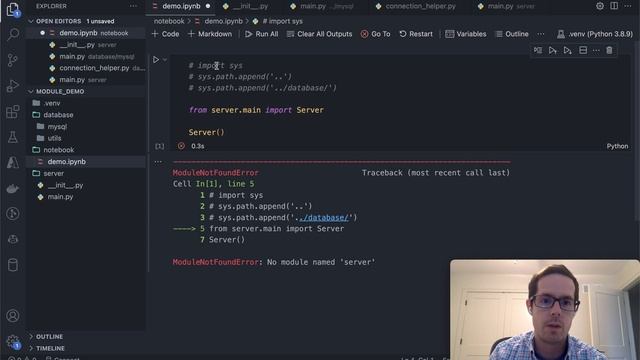Open the Run and Debug view

point(13,86)
